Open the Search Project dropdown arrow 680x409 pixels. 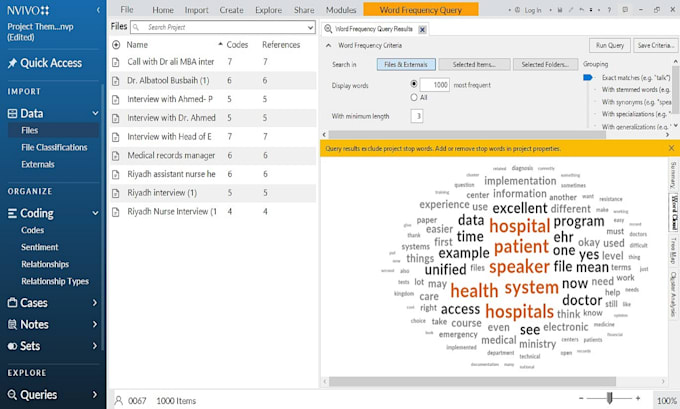pyautogui.click(x=311, y=27)
